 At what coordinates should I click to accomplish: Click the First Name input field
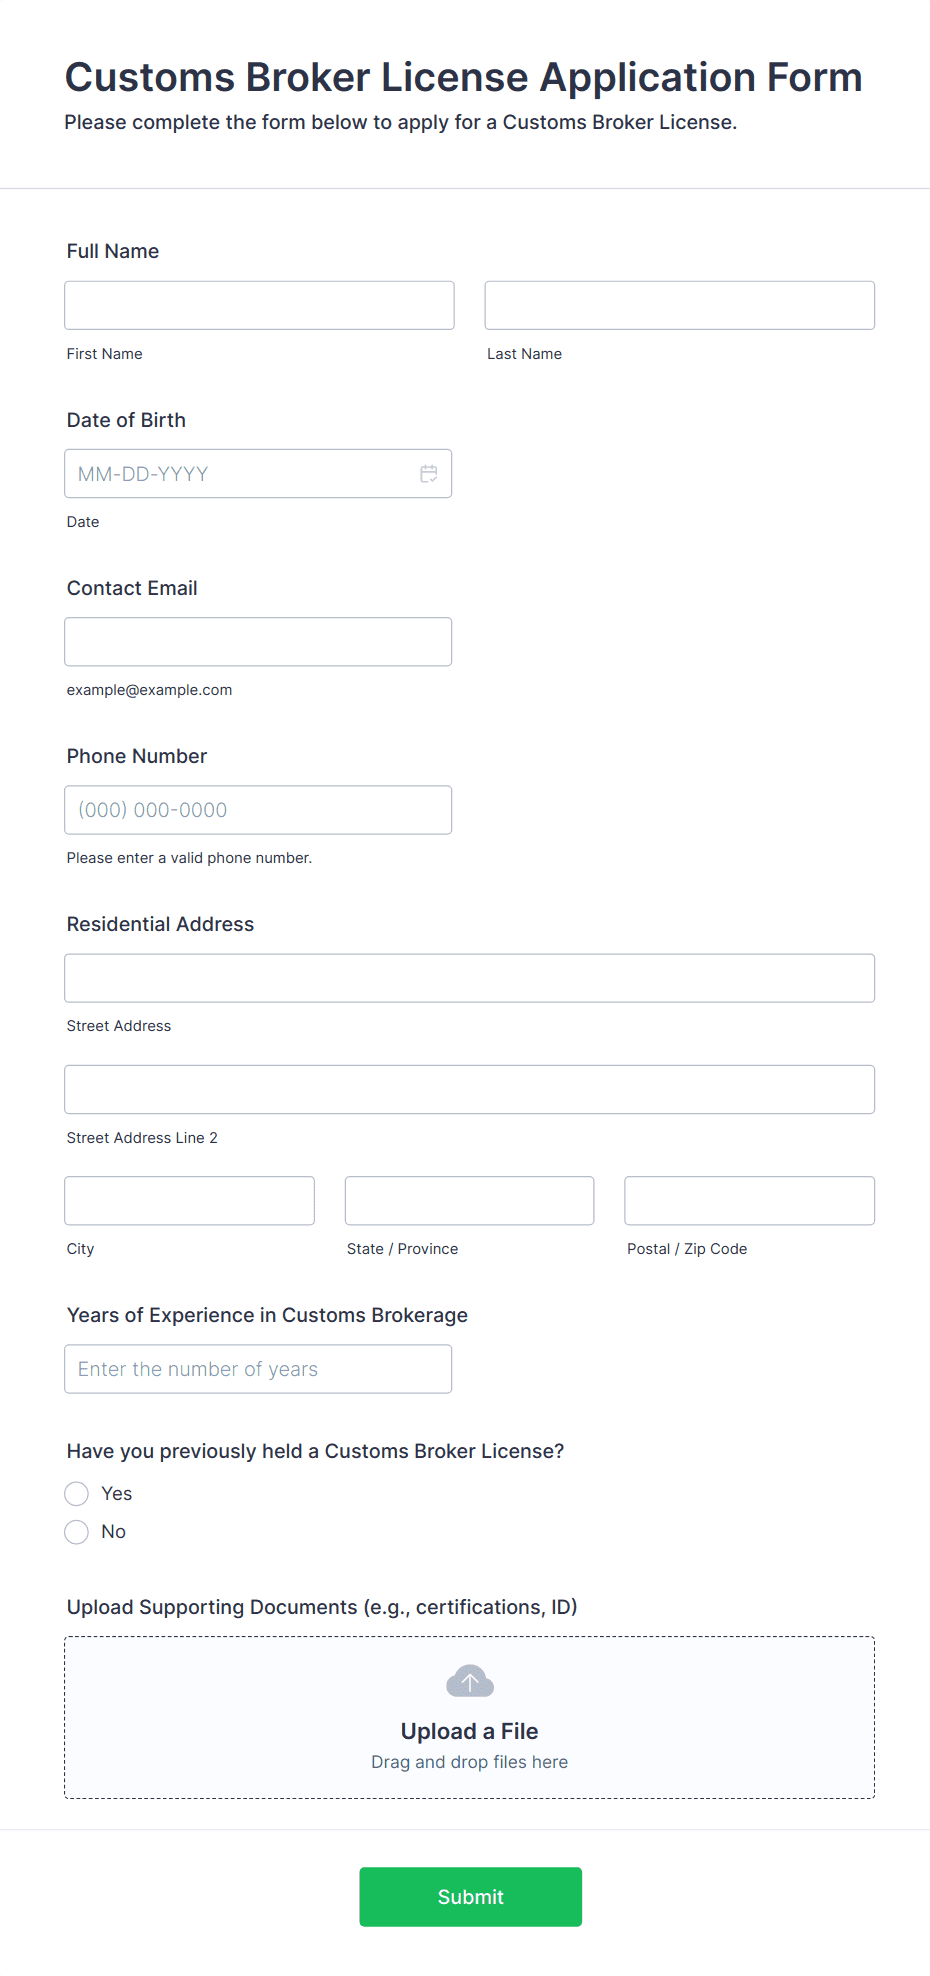click(x=259, y=305)
